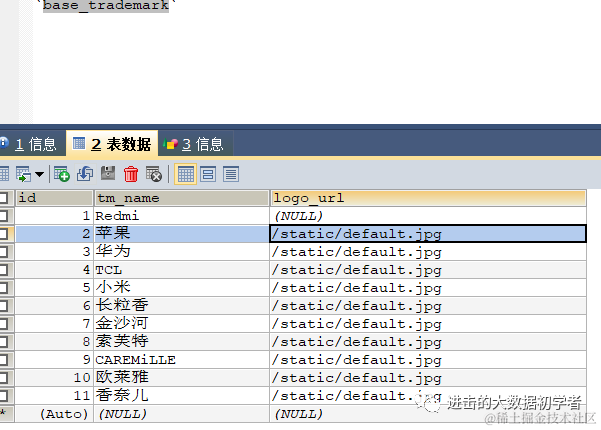The image size is (601, 430).
Task: Select the 长粒香 cell
Action: coord(182,306)
